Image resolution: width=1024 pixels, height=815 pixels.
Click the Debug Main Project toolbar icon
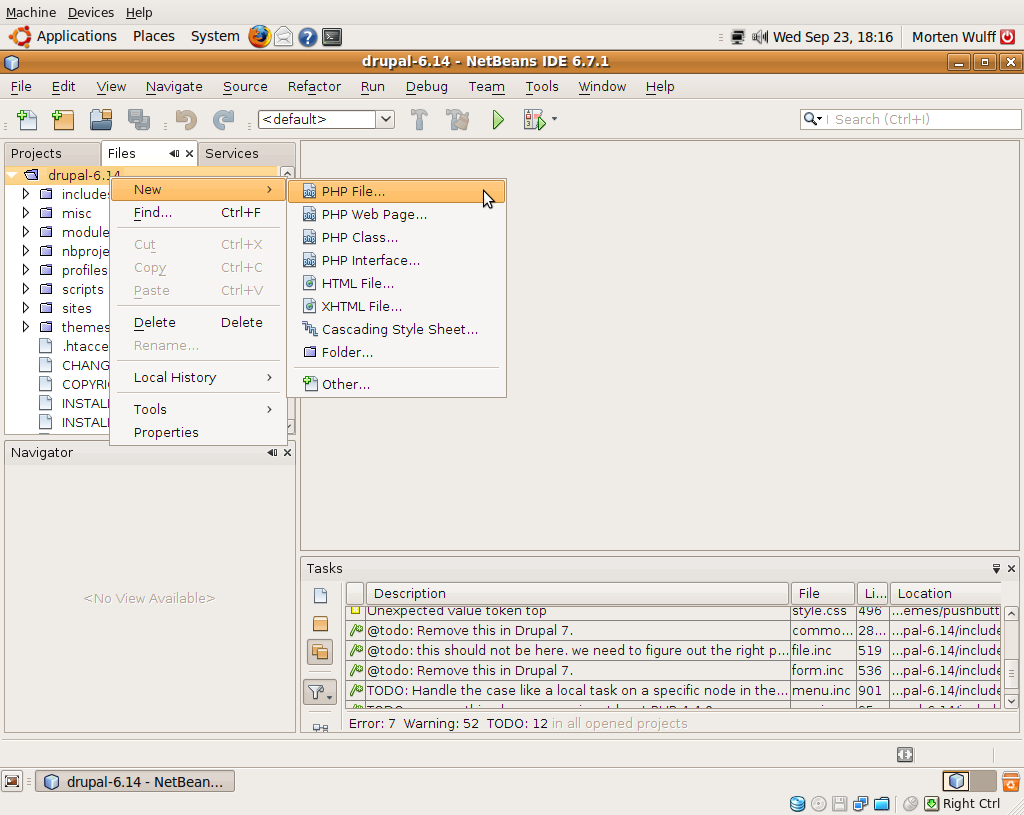[x=534, y=120]
